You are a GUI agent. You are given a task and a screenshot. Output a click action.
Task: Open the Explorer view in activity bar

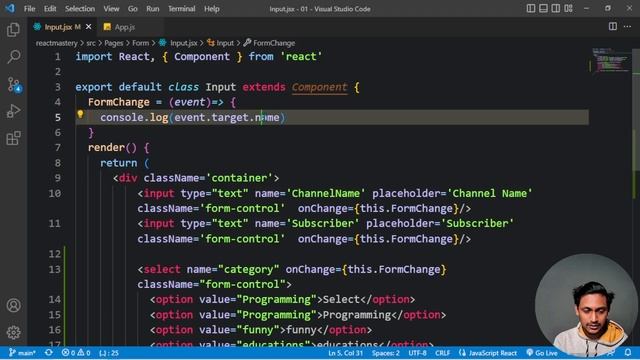(x=13, y=30)
